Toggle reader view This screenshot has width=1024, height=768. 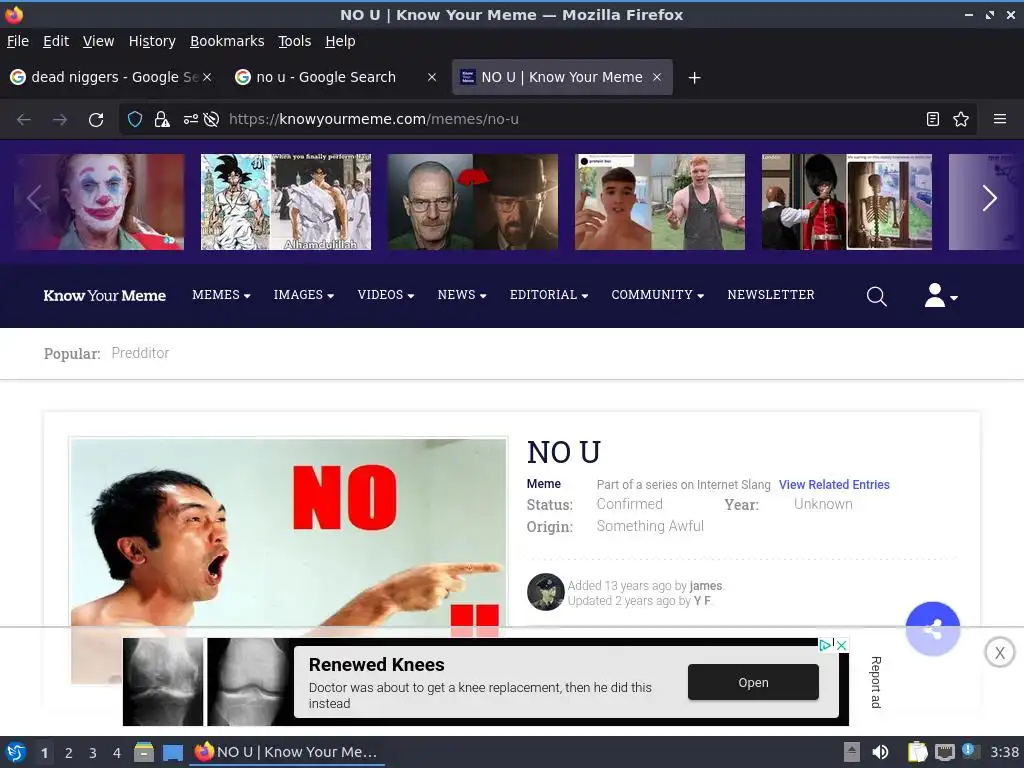pyautogui.click(x=933, y=119)
